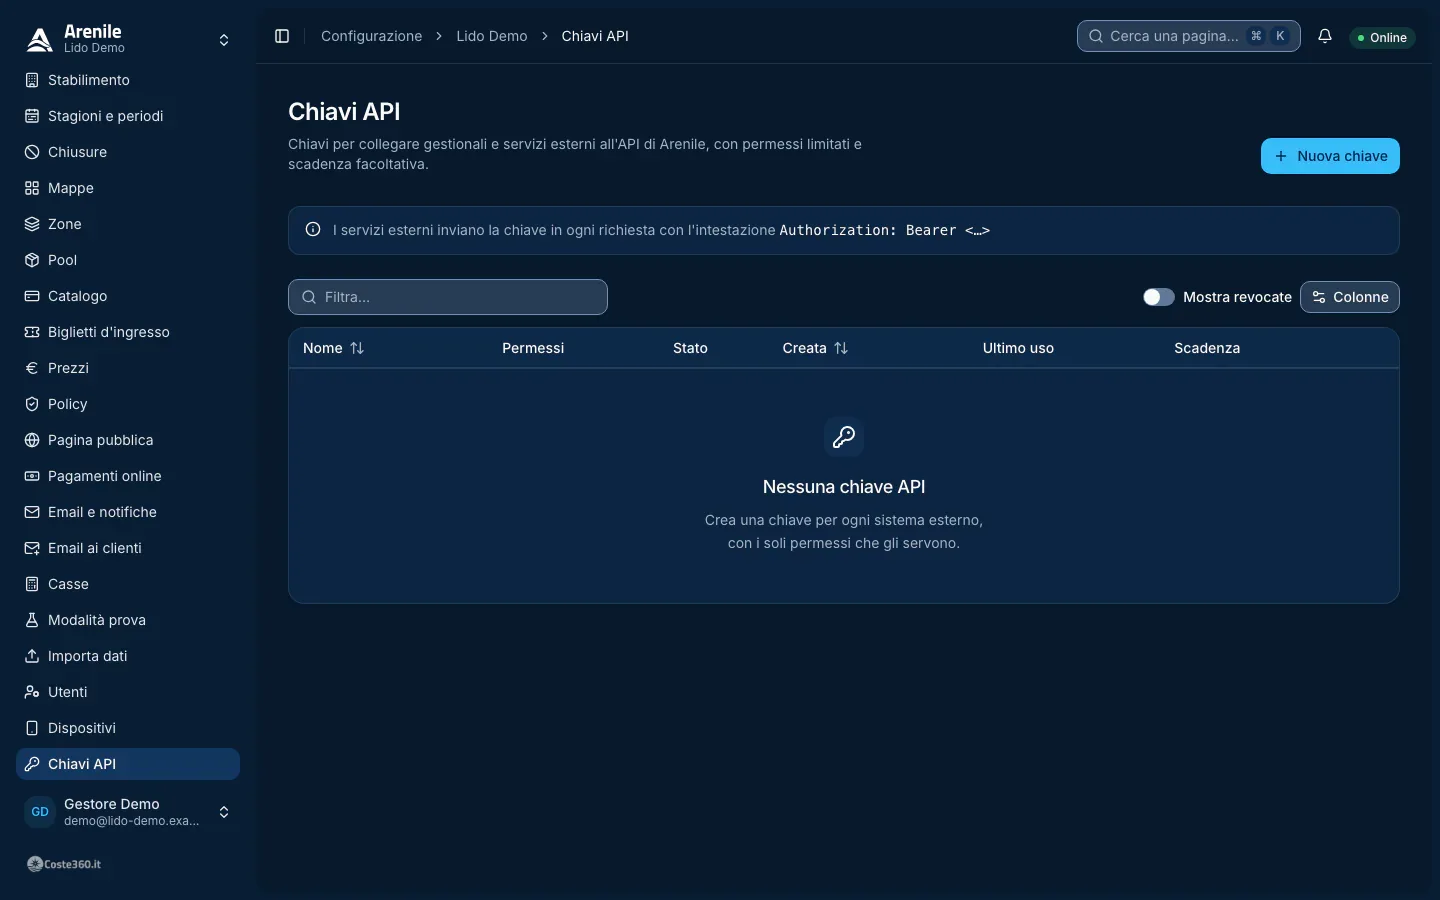The image size is (1440, 900).
Task: Open Stagioni e periodi page
Action: pyautogui.click(x=128, y=116)
